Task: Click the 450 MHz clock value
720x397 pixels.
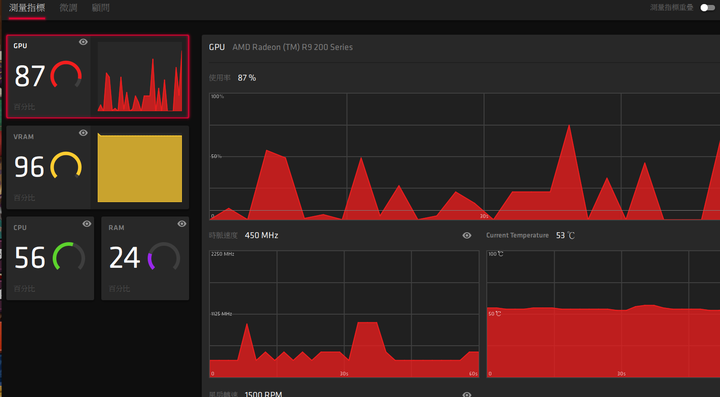Action: (x=261, y=235)
